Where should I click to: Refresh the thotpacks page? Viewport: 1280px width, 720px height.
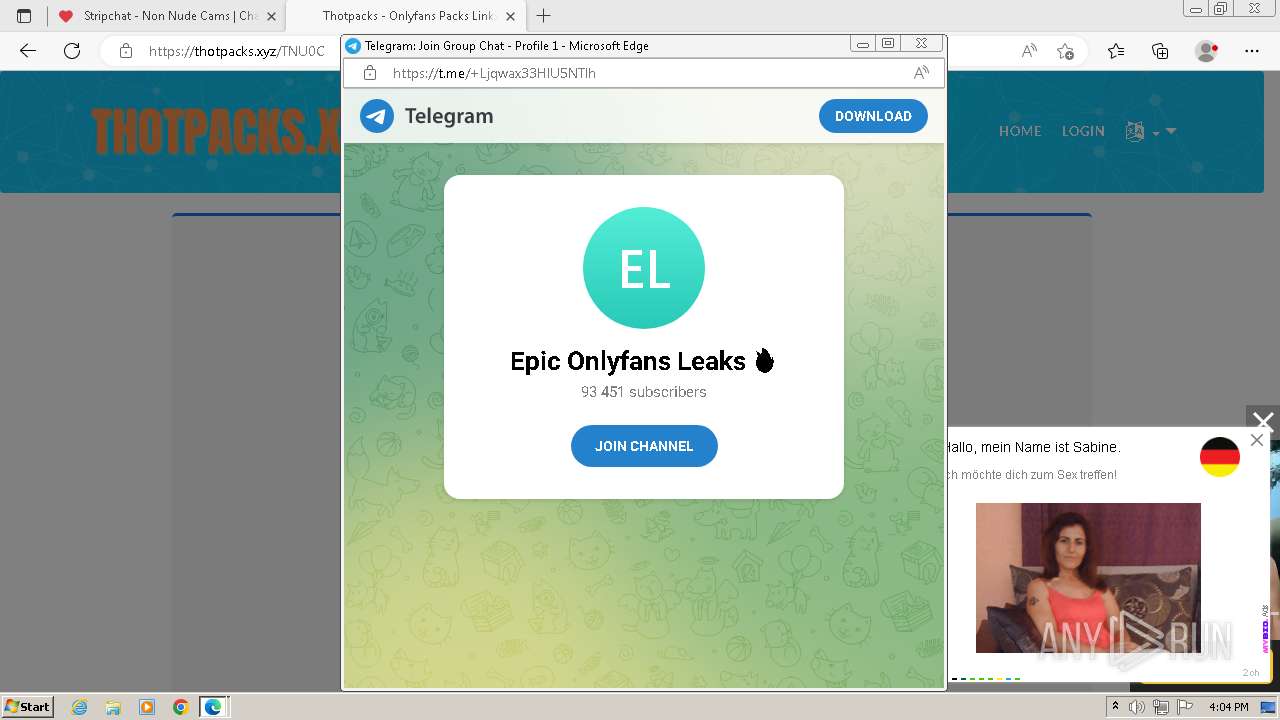72,51
